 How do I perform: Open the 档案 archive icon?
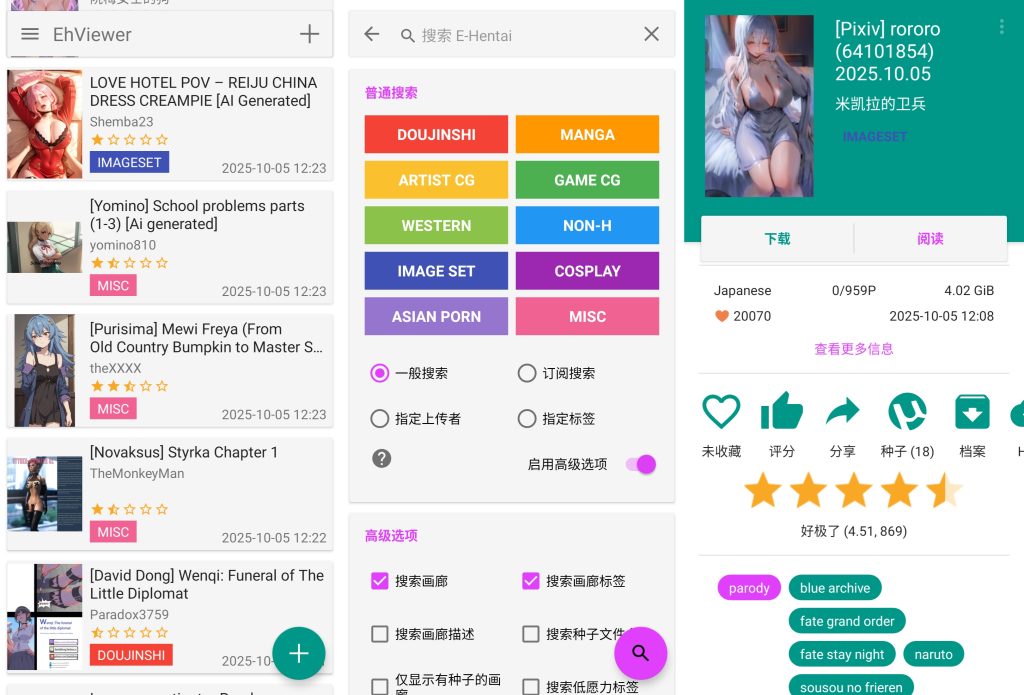pyautogui.click(x=972, y=412)
